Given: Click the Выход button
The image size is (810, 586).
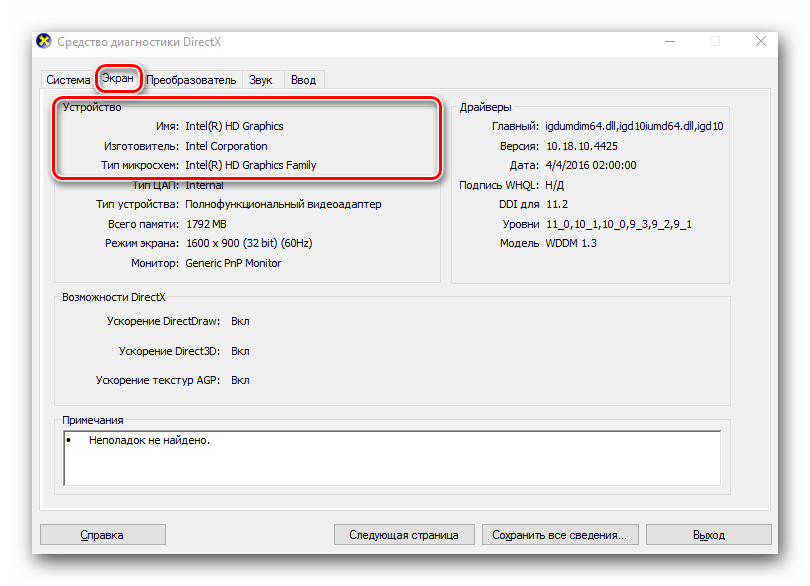Looking at the screenshot, I should coord(709,535).
